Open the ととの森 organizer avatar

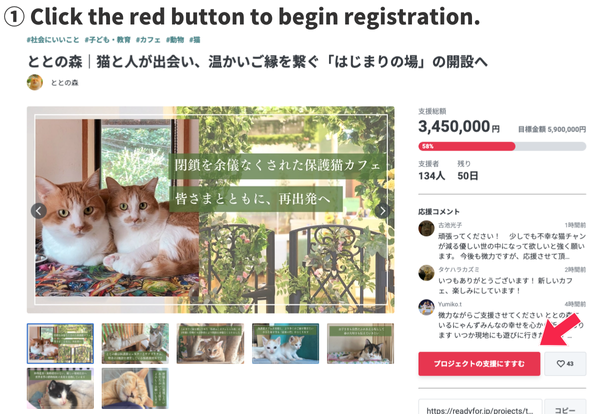35,82
